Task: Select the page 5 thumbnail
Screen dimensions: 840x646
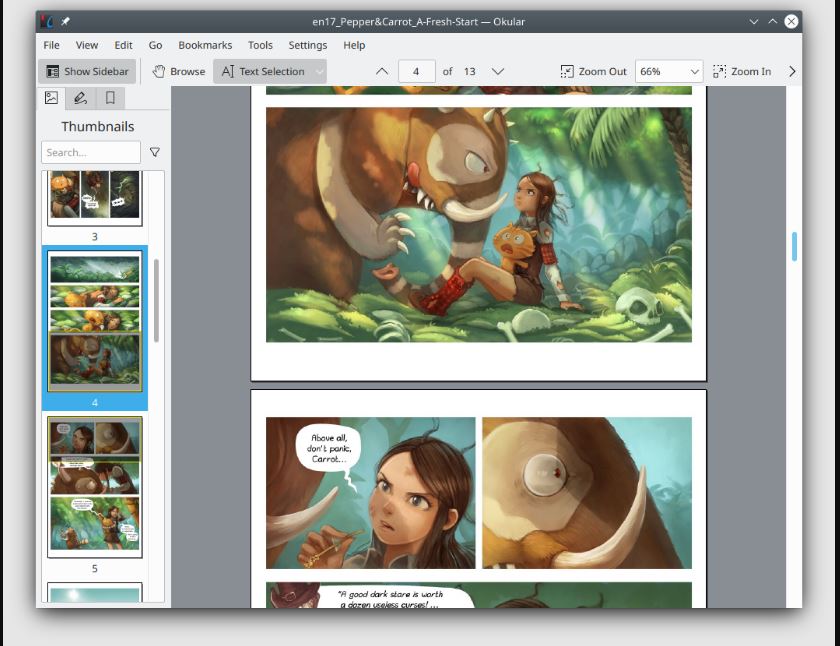Action: [95, 487]
